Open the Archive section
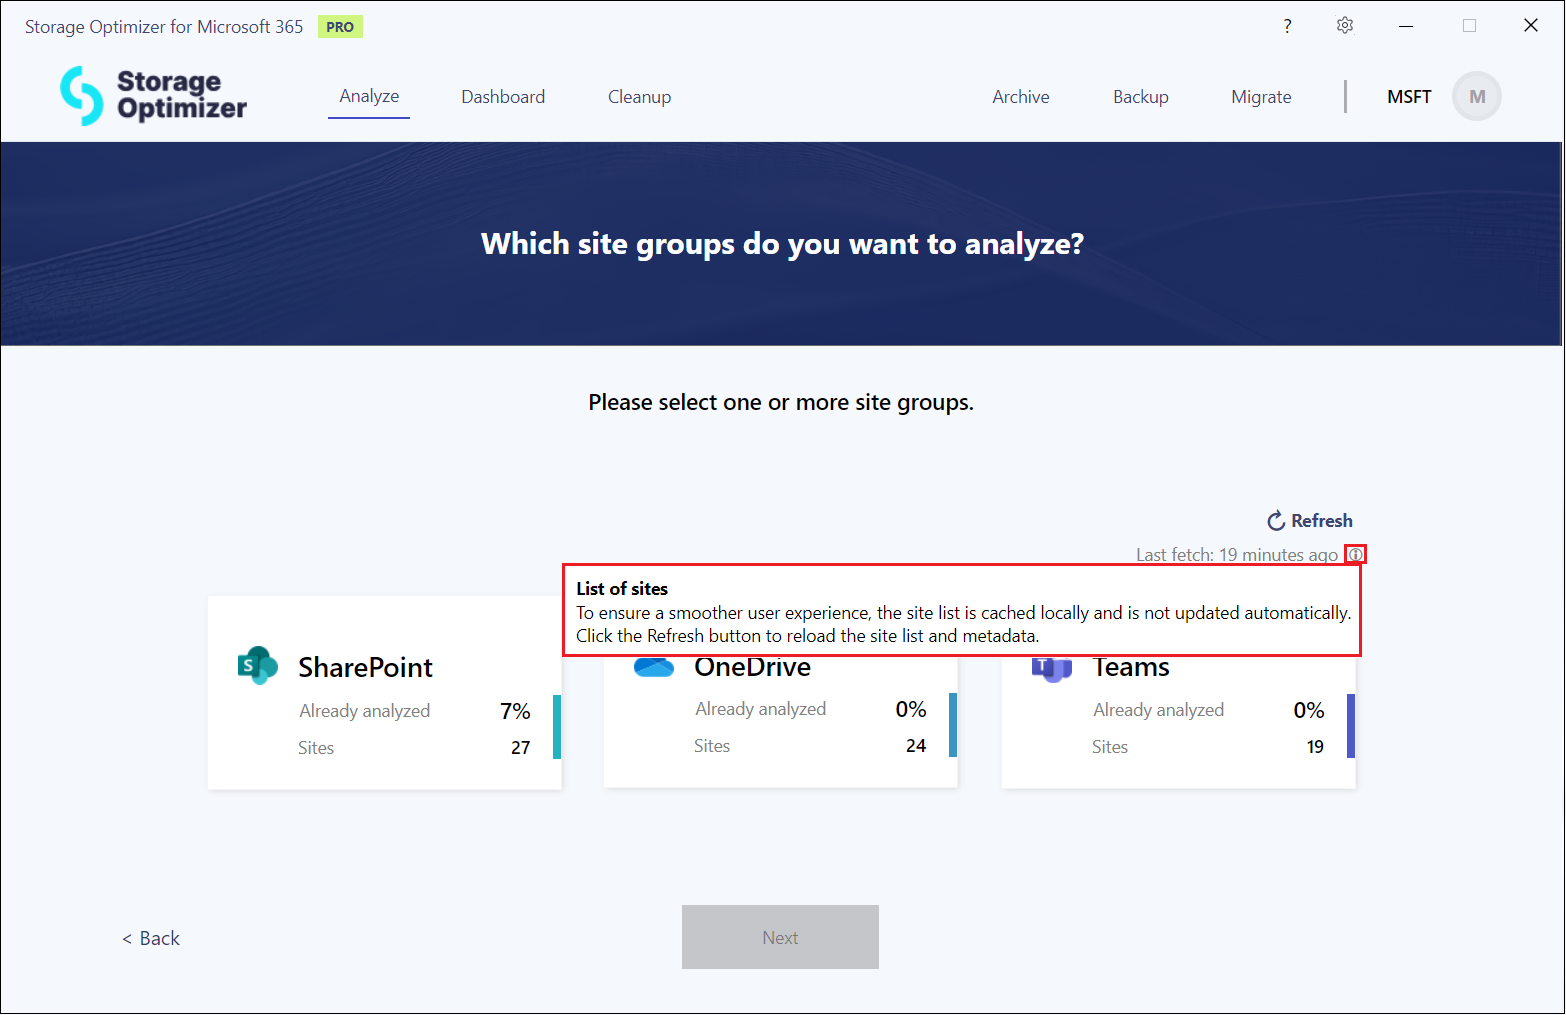Screen dimensions: 1566x1015 click(x=1020, y=97)
